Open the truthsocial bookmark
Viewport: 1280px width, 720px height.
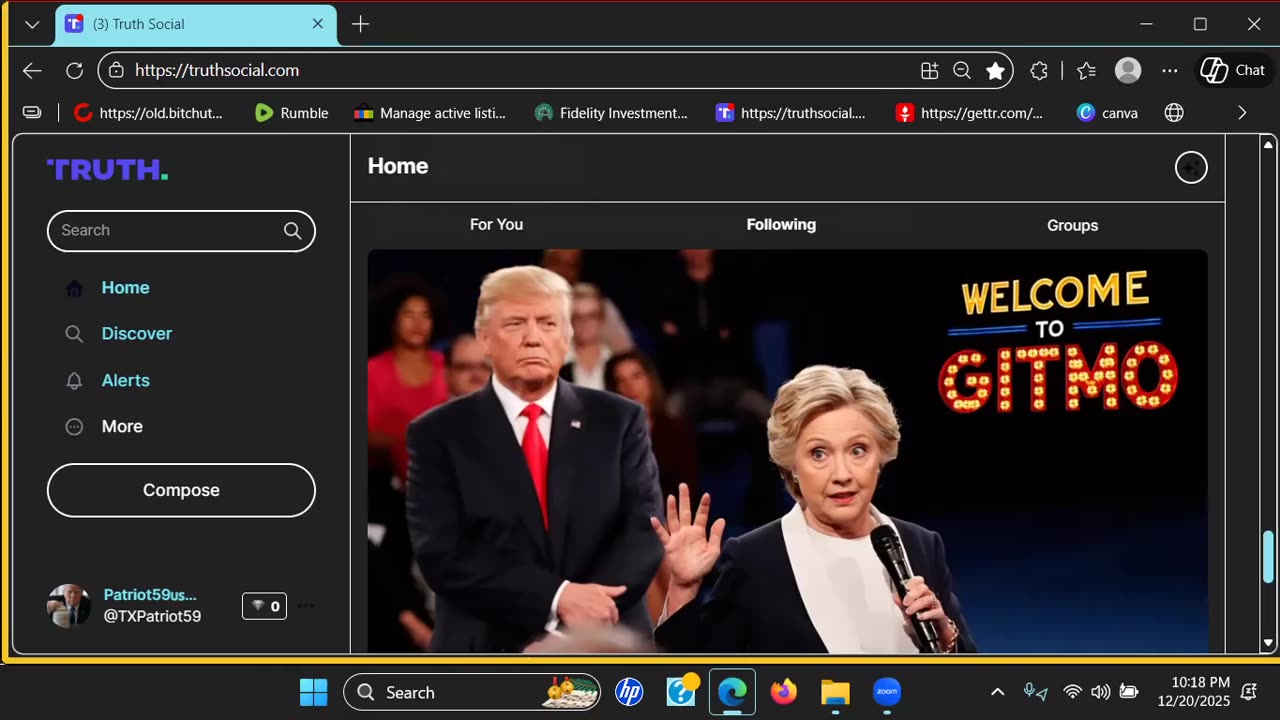[x=791, y=113]
